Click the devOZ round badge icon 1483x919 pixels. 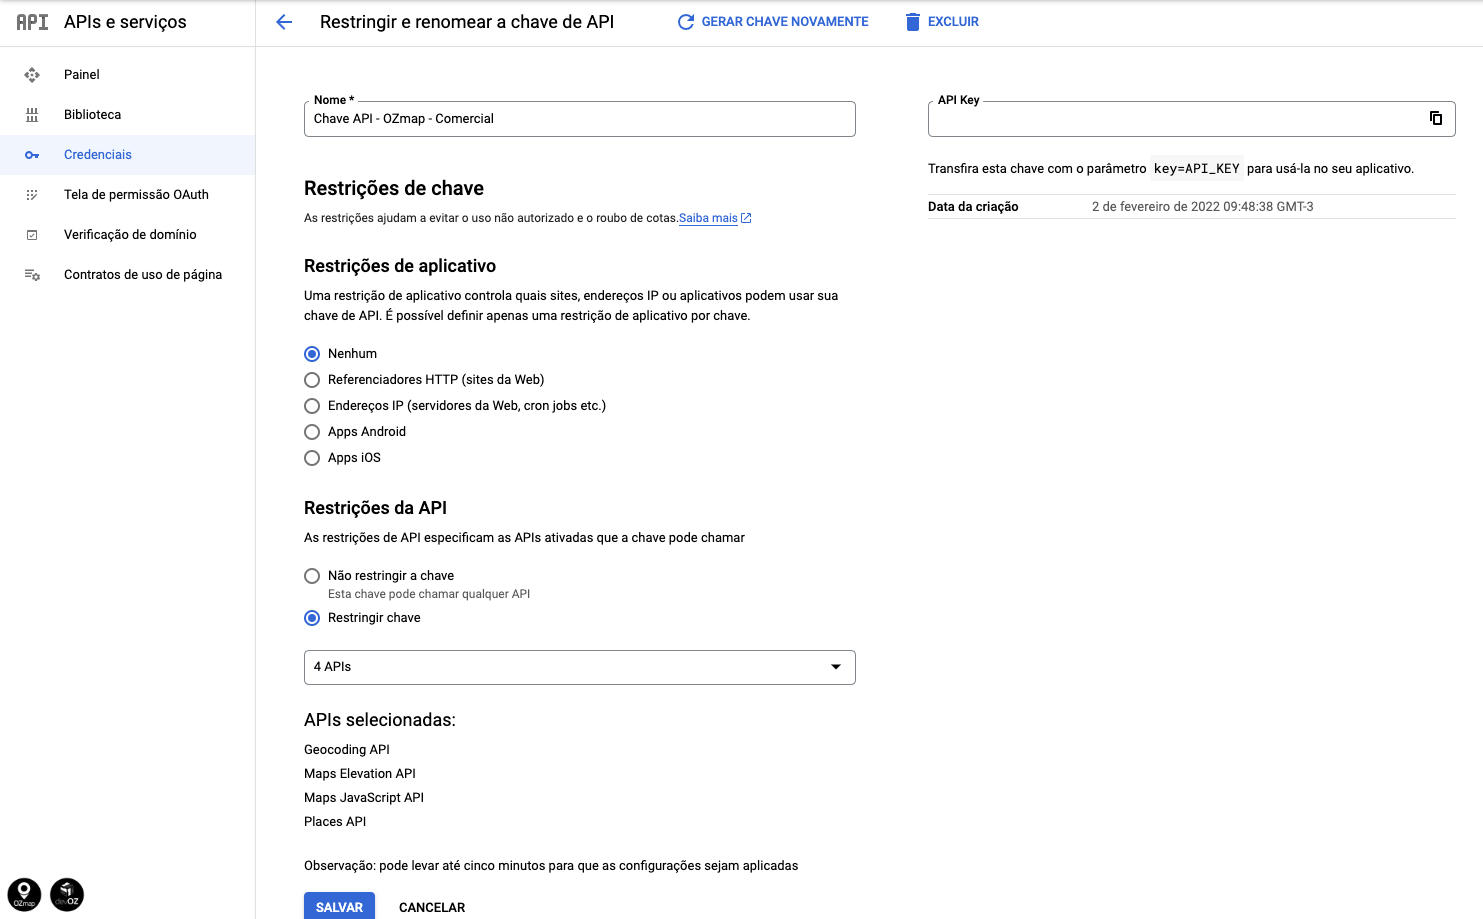click(x=67, y=894)
